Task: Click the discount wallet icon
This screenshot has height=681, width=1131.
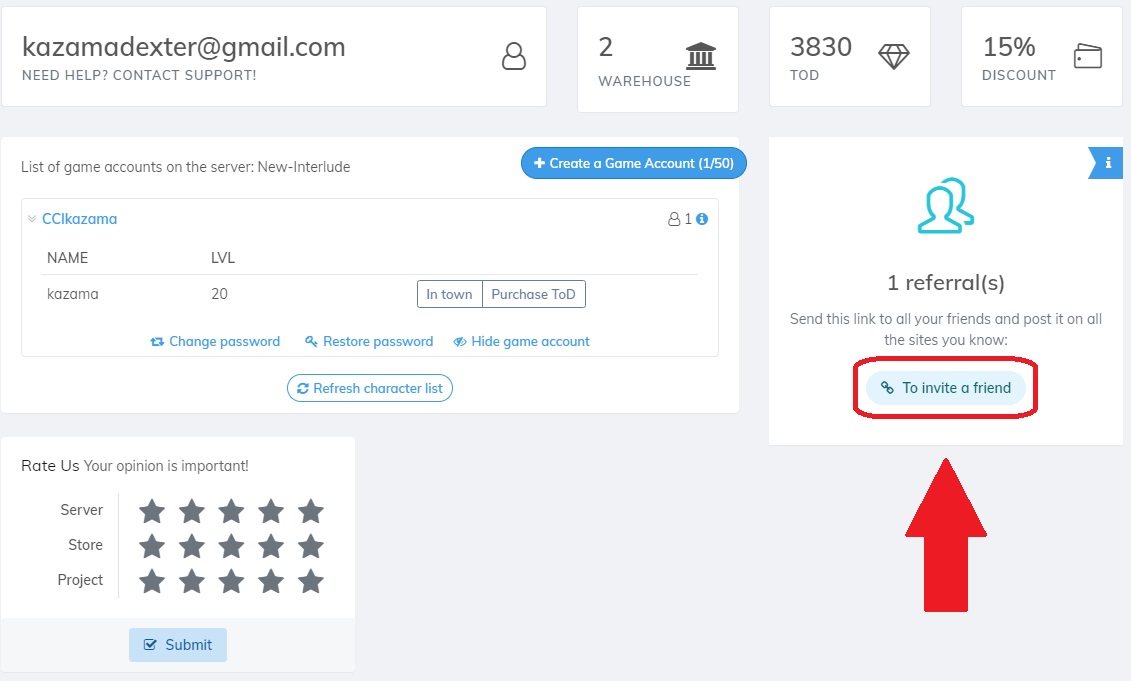Action: tap(1087, 56)
